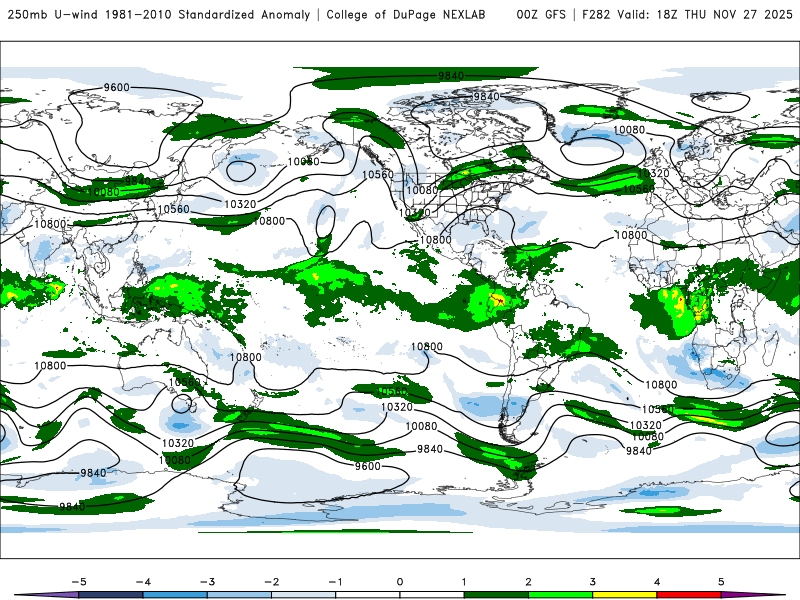Click the light blue -3 to -2 colorbar segment

[239, 595]
